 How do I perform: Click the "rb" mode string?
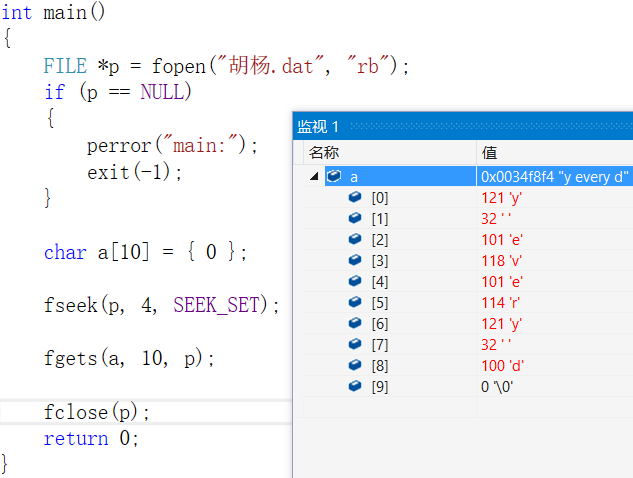point(367,65)
